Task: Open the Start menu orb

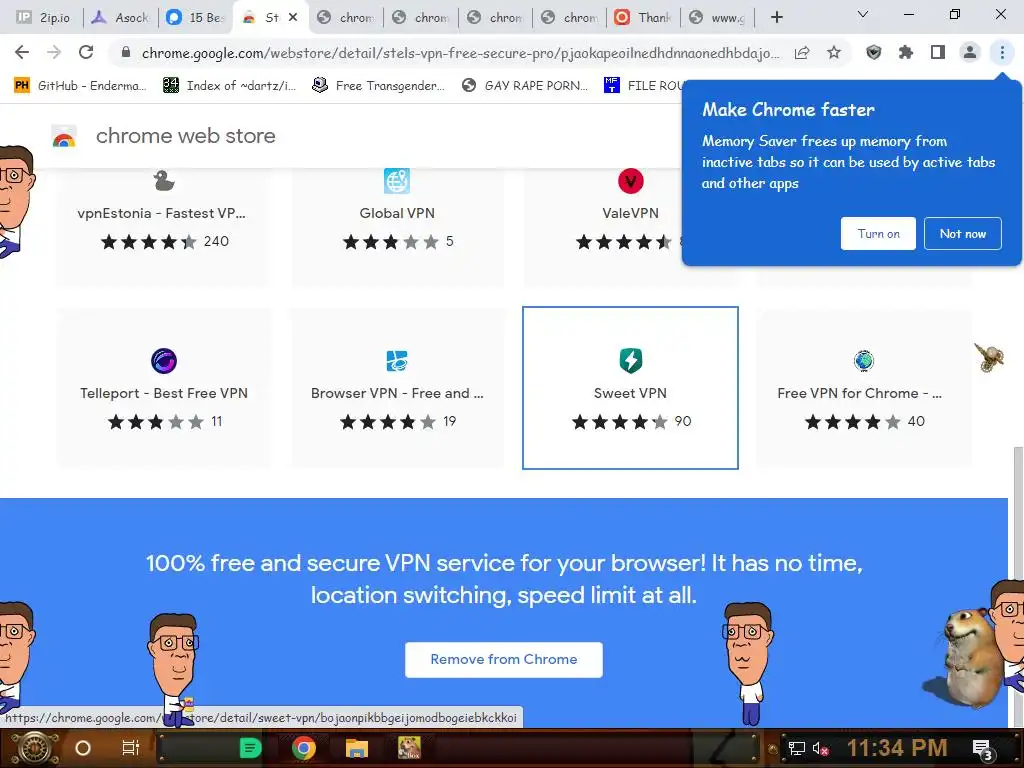Action: (x=35, y=748)
